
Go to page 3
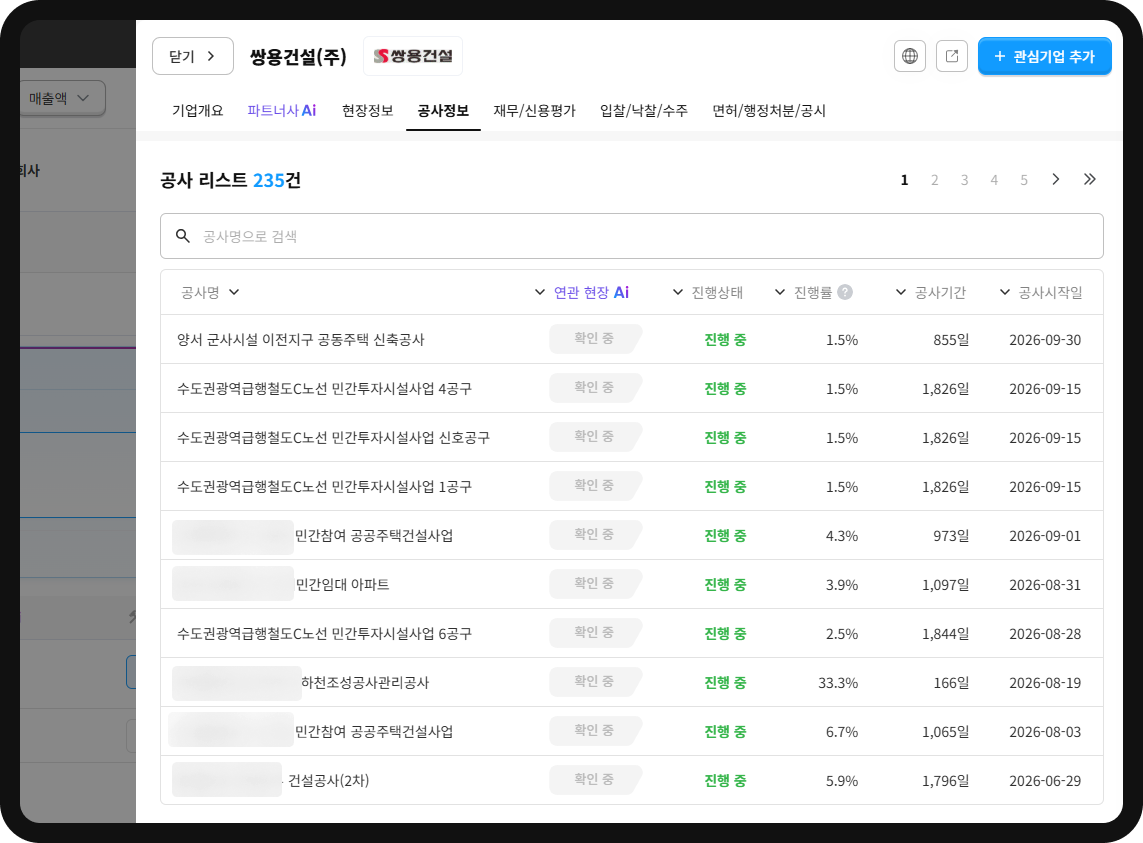[964, 180]
